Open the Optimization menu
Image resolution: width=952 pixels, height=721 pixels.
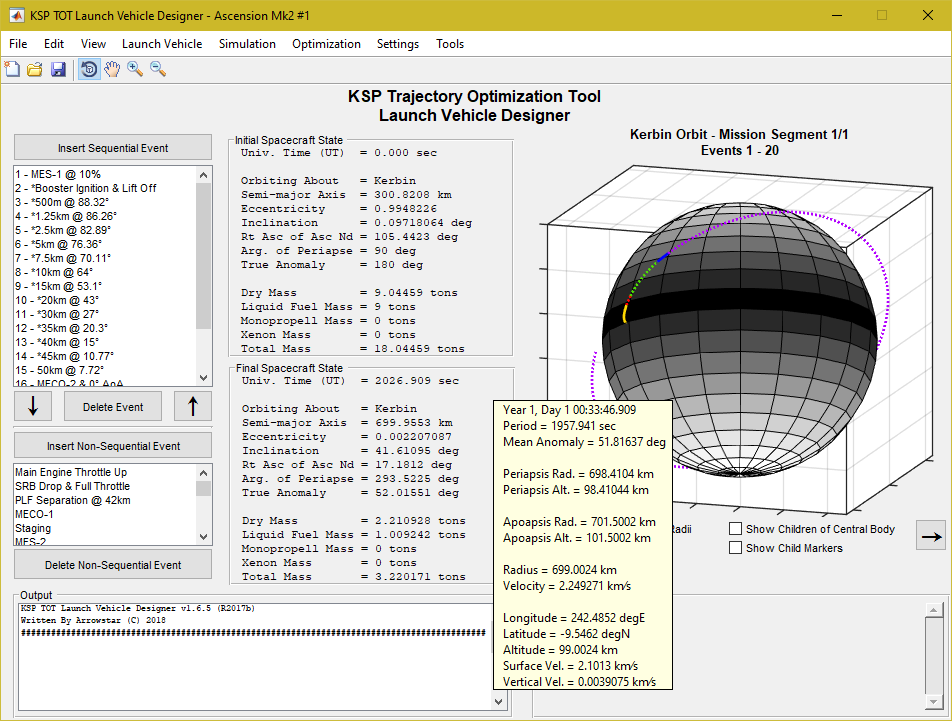pyautogui.click(x=326, y=44)
